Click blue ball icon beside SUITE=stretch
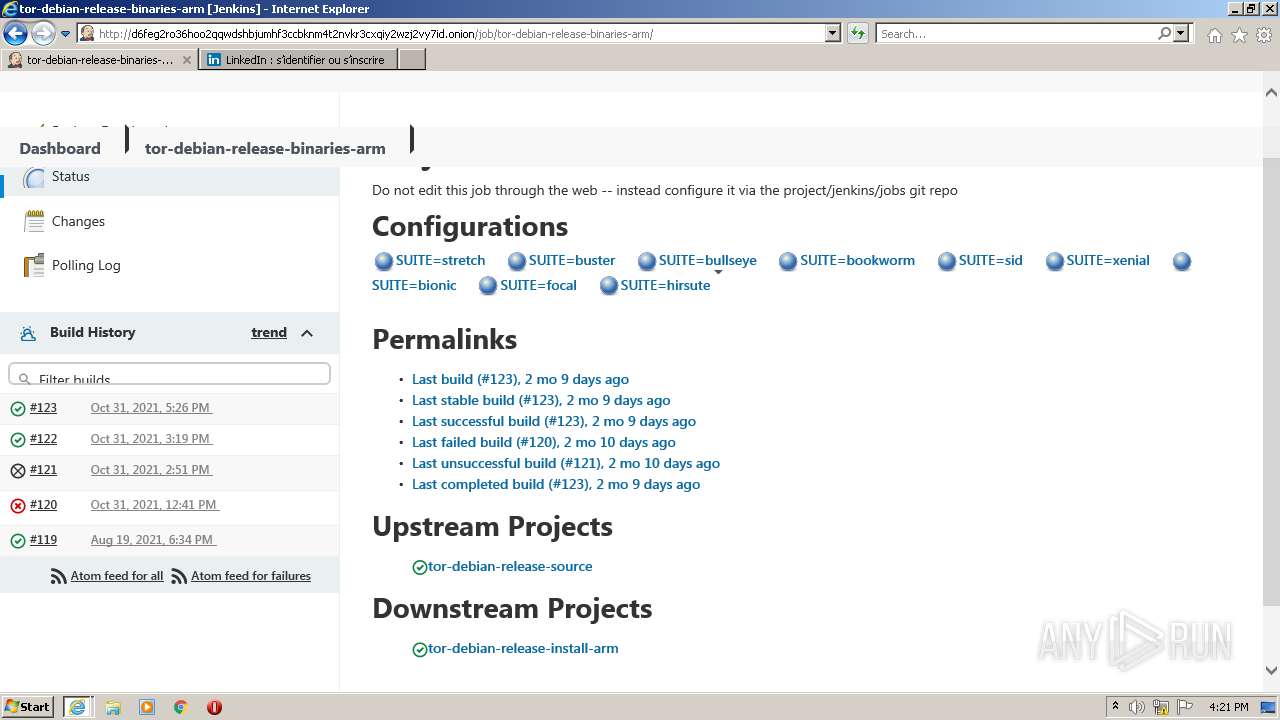The height and width of the screenshot is (720, 1280). coord(384,261)
